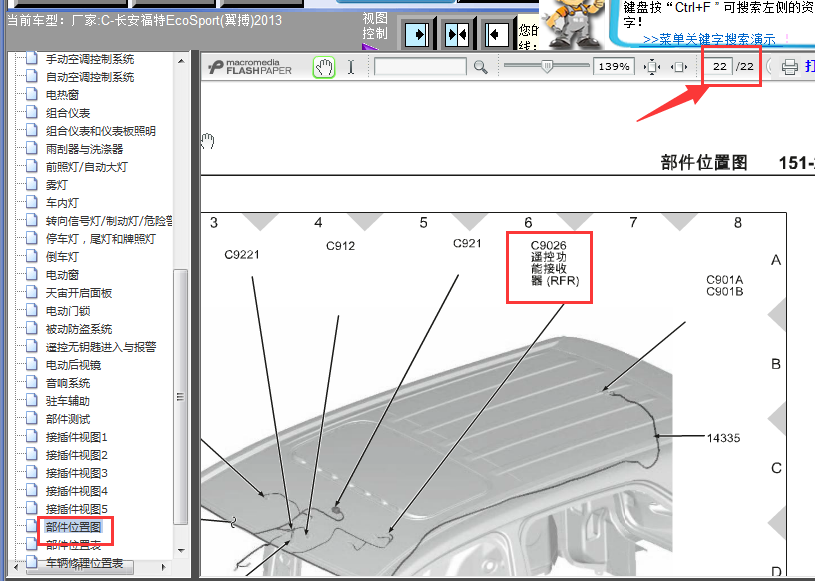Viewport: 815px width, 581px height.
Task: Click the C912 connector label in diagram
Action: click(340, 246)
